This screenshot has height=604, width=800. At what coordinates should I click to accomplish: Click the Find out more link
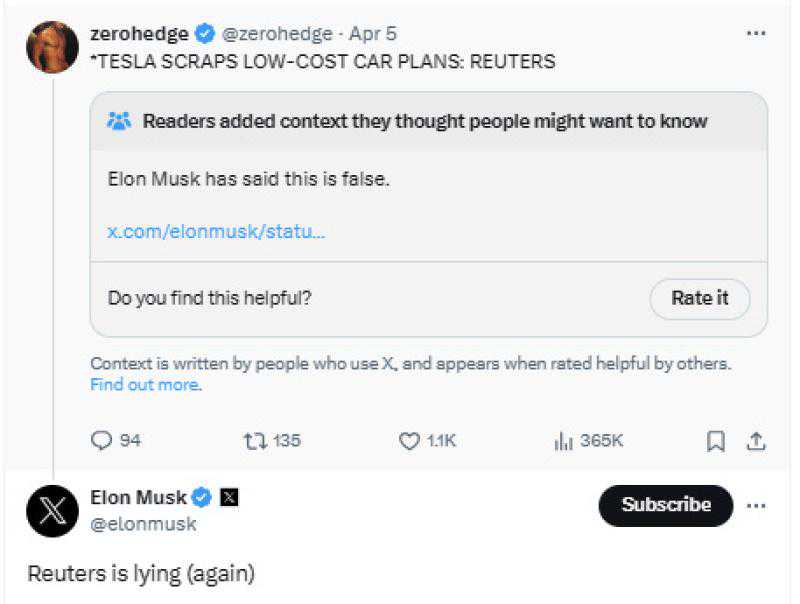(146, 384)
